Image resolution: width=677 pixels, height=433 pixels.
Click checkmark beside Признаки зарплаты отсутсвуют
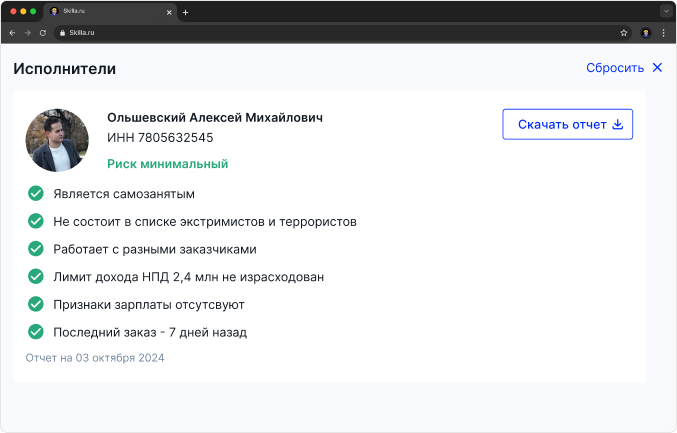[36, 304]
